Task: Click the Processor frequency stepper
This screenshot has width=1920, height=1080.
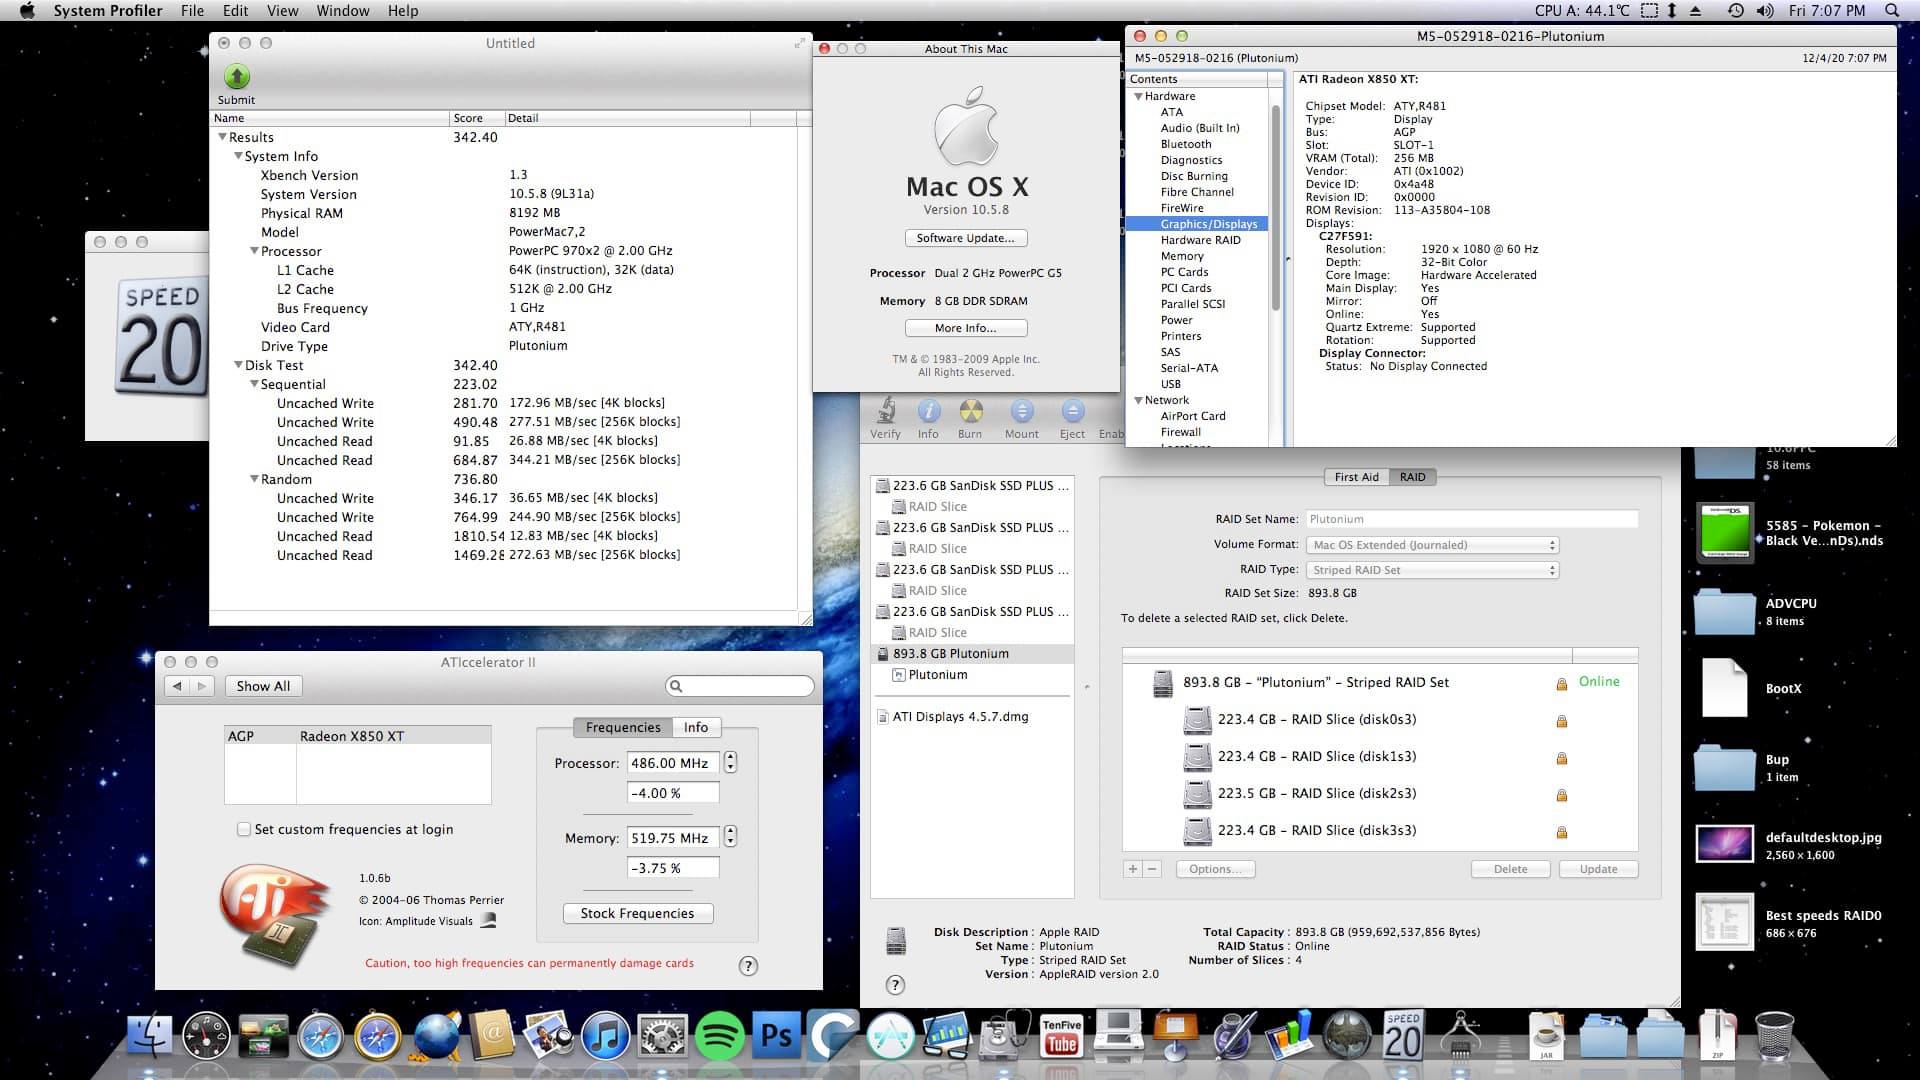Action: coord(730,762)
